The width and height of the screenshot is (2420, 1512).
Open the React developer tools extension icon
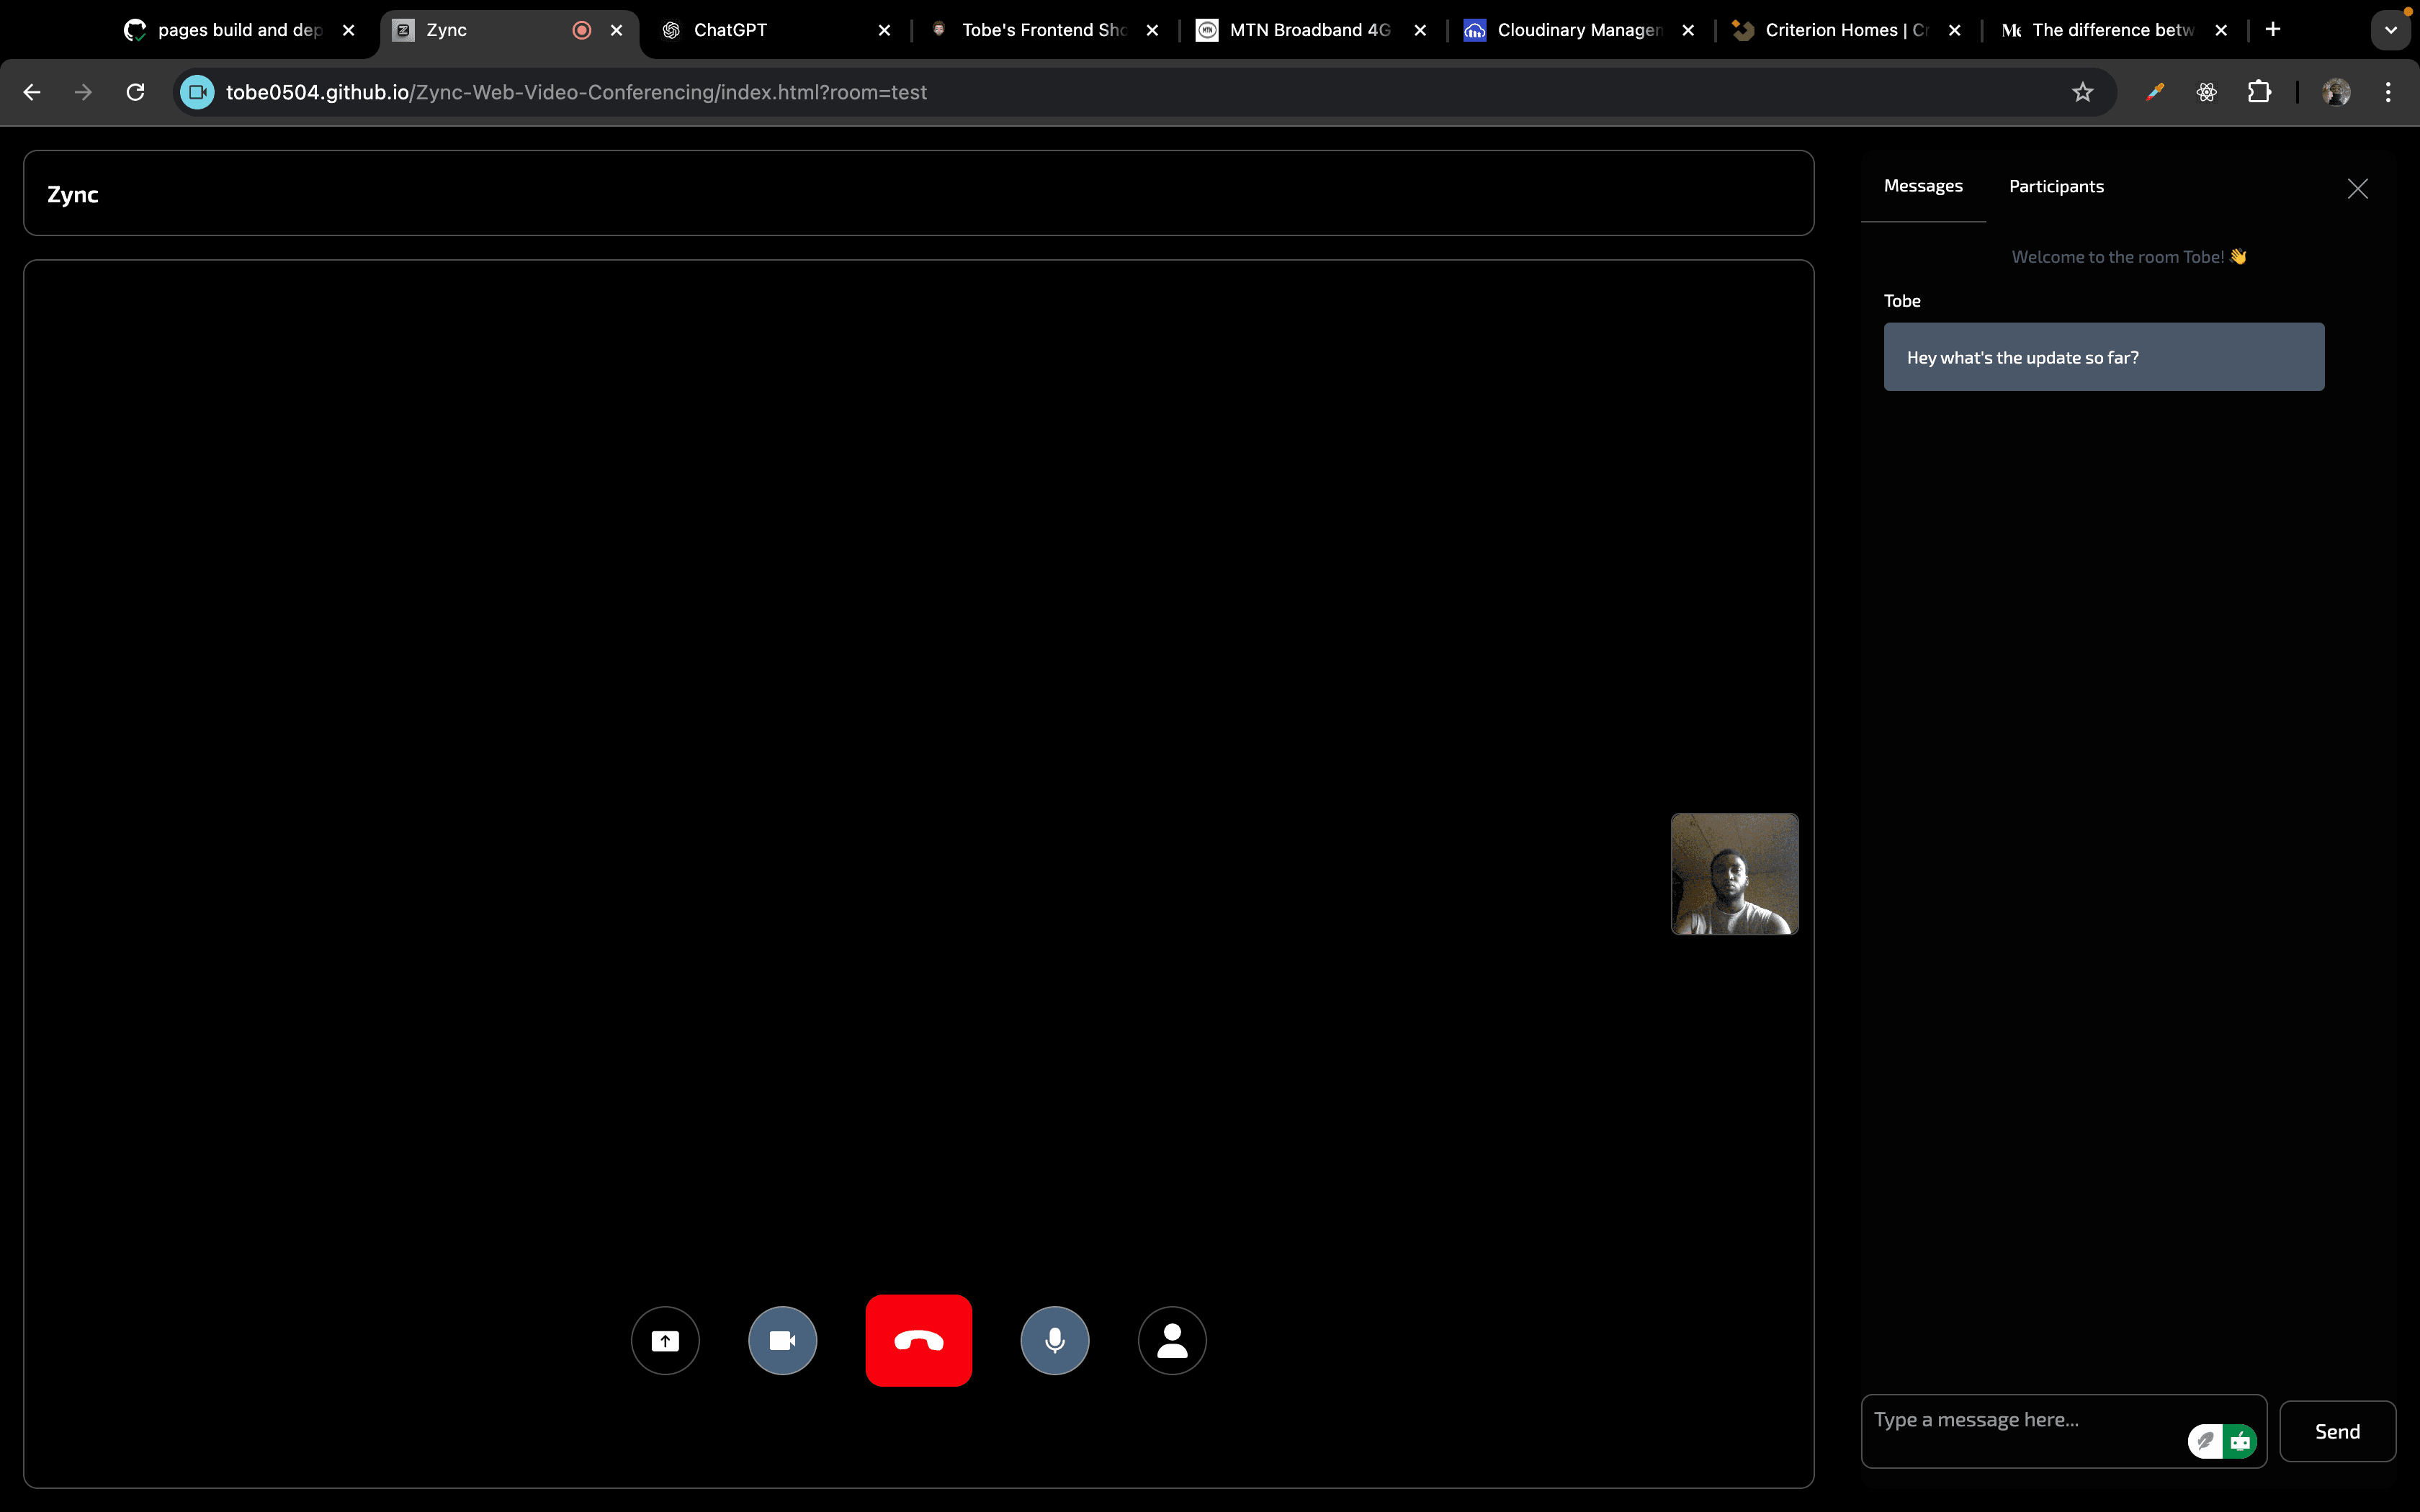(x=2206, y=92)
